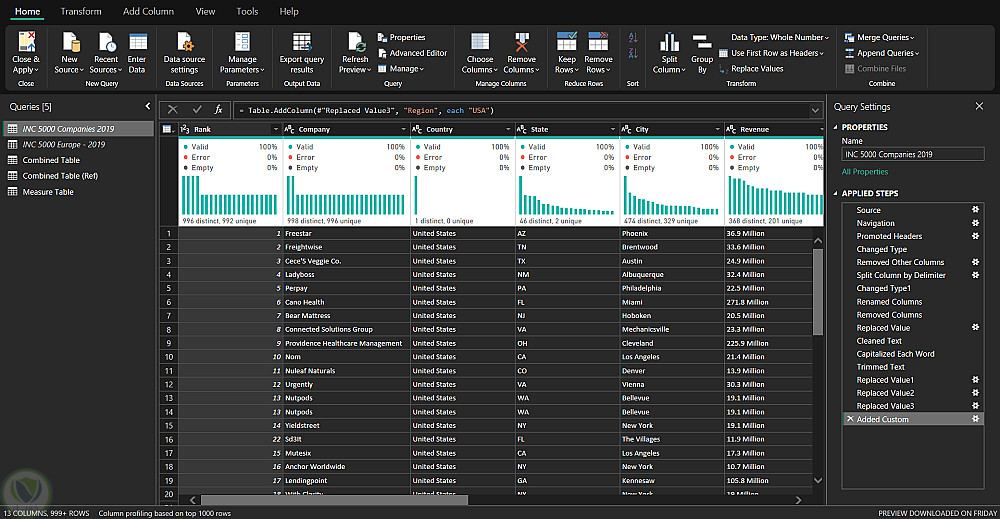Click the query Name input field
The height and width of the screenshot is (519, 1000).
point(912,154)
